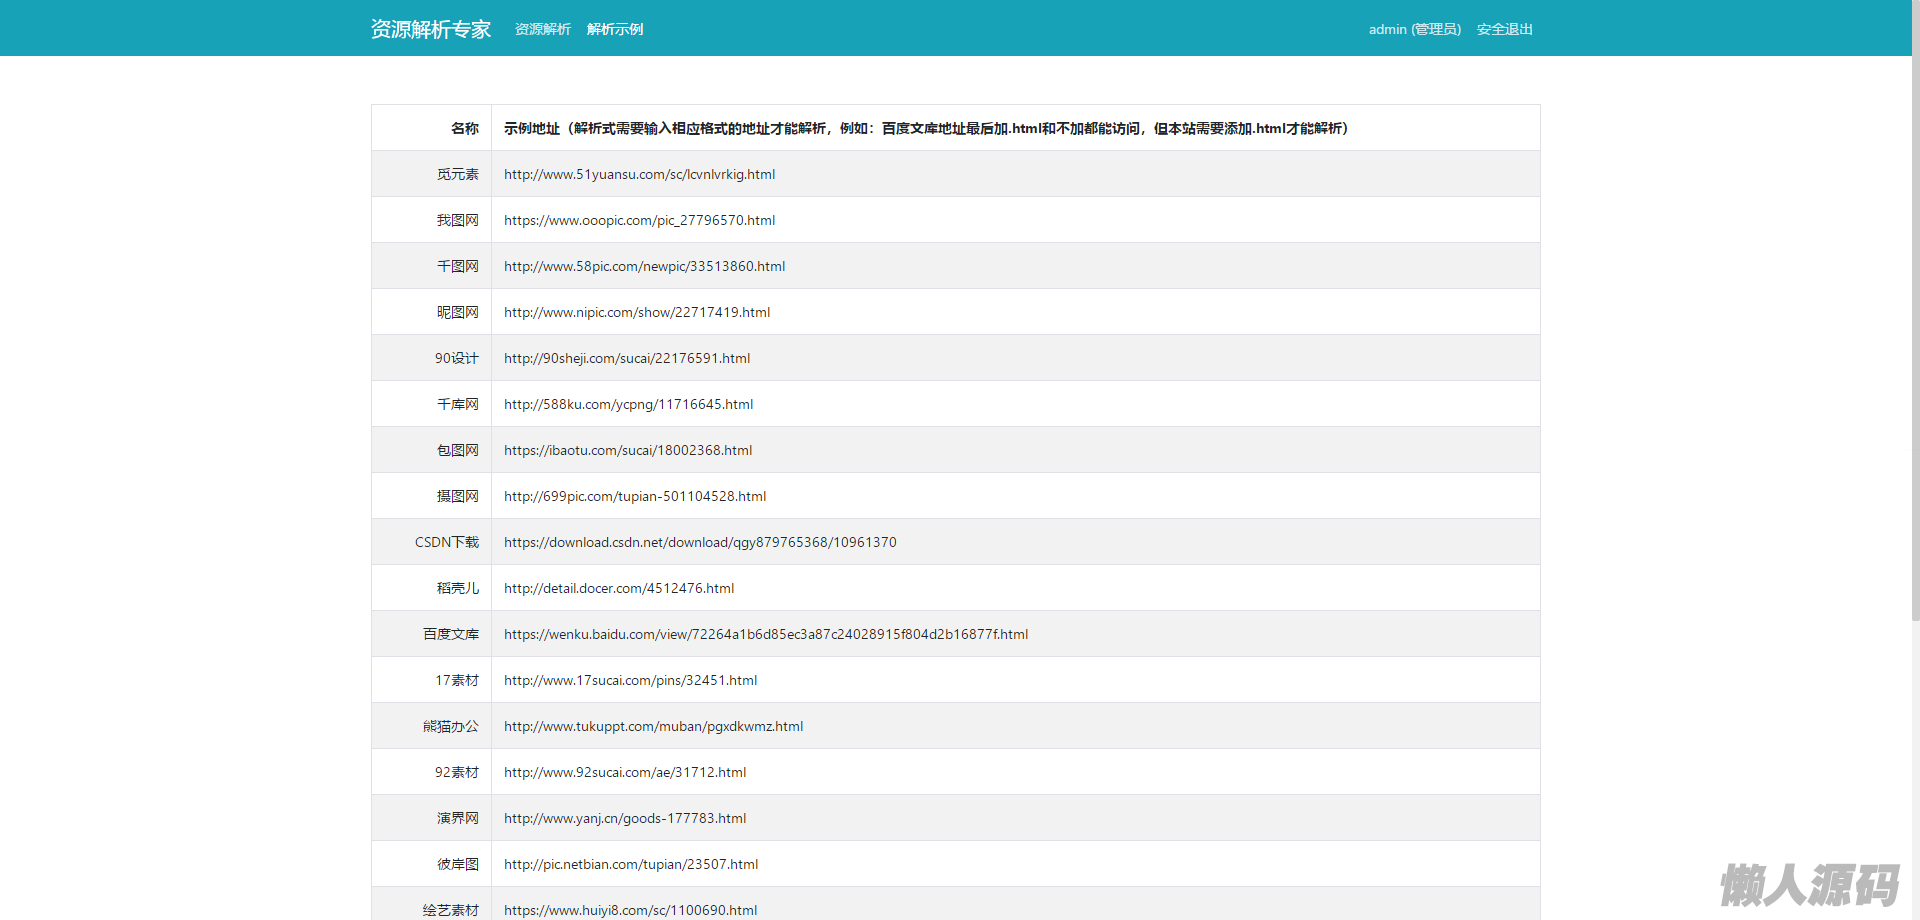Select the 58pic.com newpic URL
The height and width of the screenshot is (920, 1920).
645,266
